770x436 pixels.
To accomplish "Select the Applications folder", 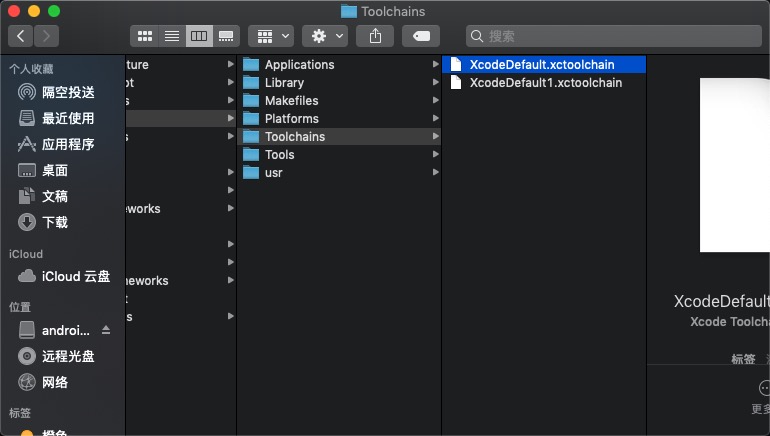I will (339, 64).
